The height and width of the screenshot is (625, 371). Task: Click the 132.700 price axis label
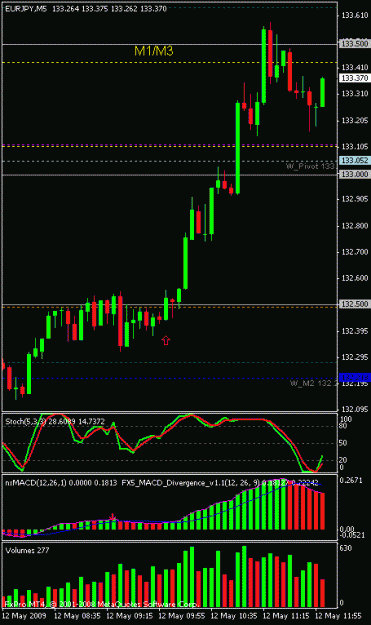[354, 252]
